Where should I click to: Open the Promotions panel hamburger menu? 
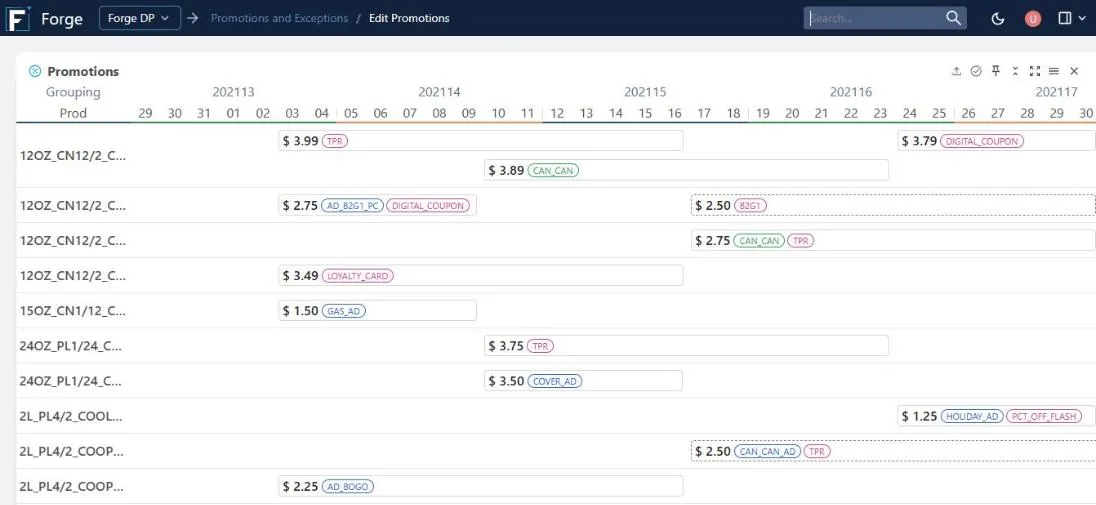coord(1054,71)
